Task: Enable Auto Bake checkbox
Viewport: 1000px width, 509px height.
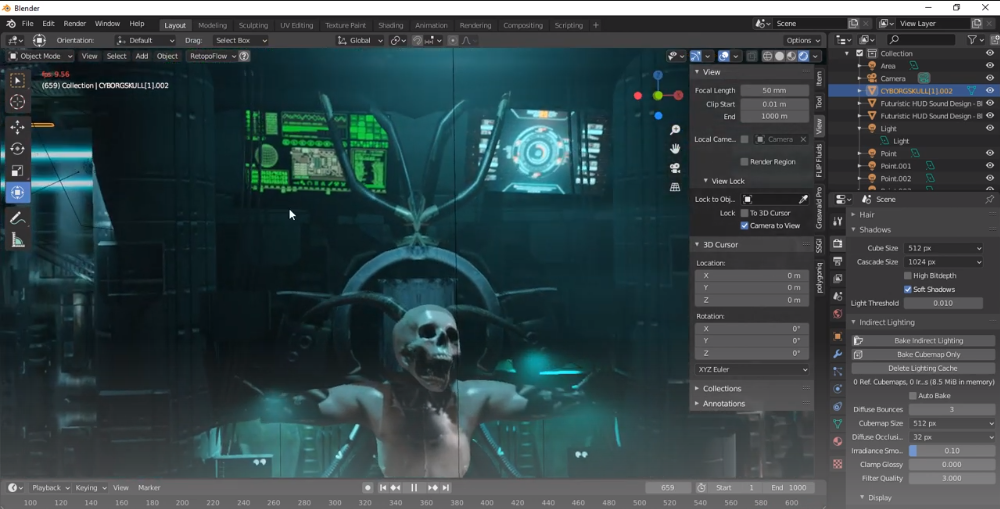Action: tap(913, 396)
